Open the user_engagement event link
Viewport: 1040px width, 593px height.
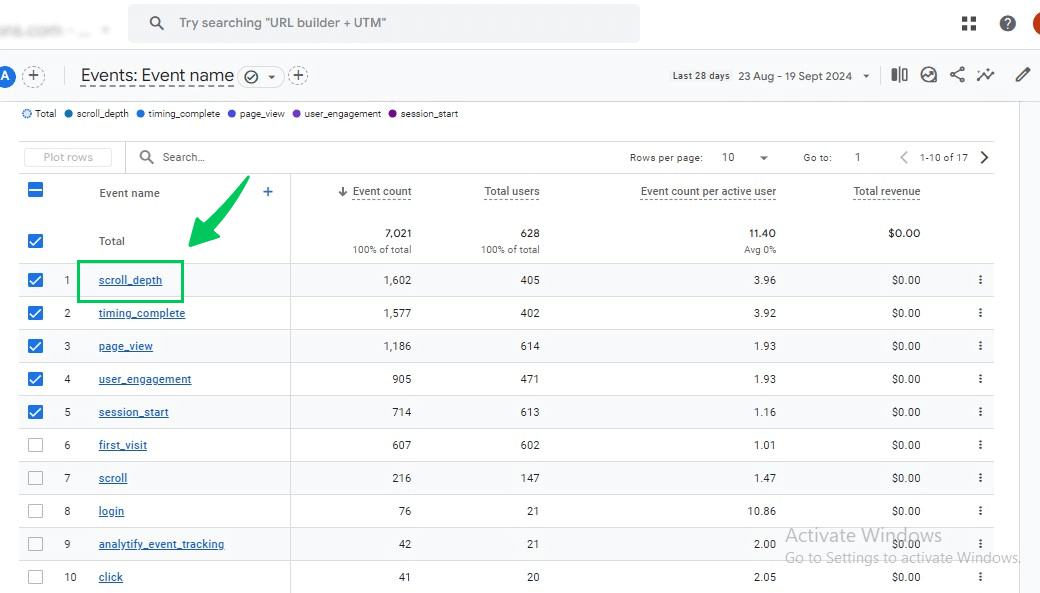pos(145,379)
